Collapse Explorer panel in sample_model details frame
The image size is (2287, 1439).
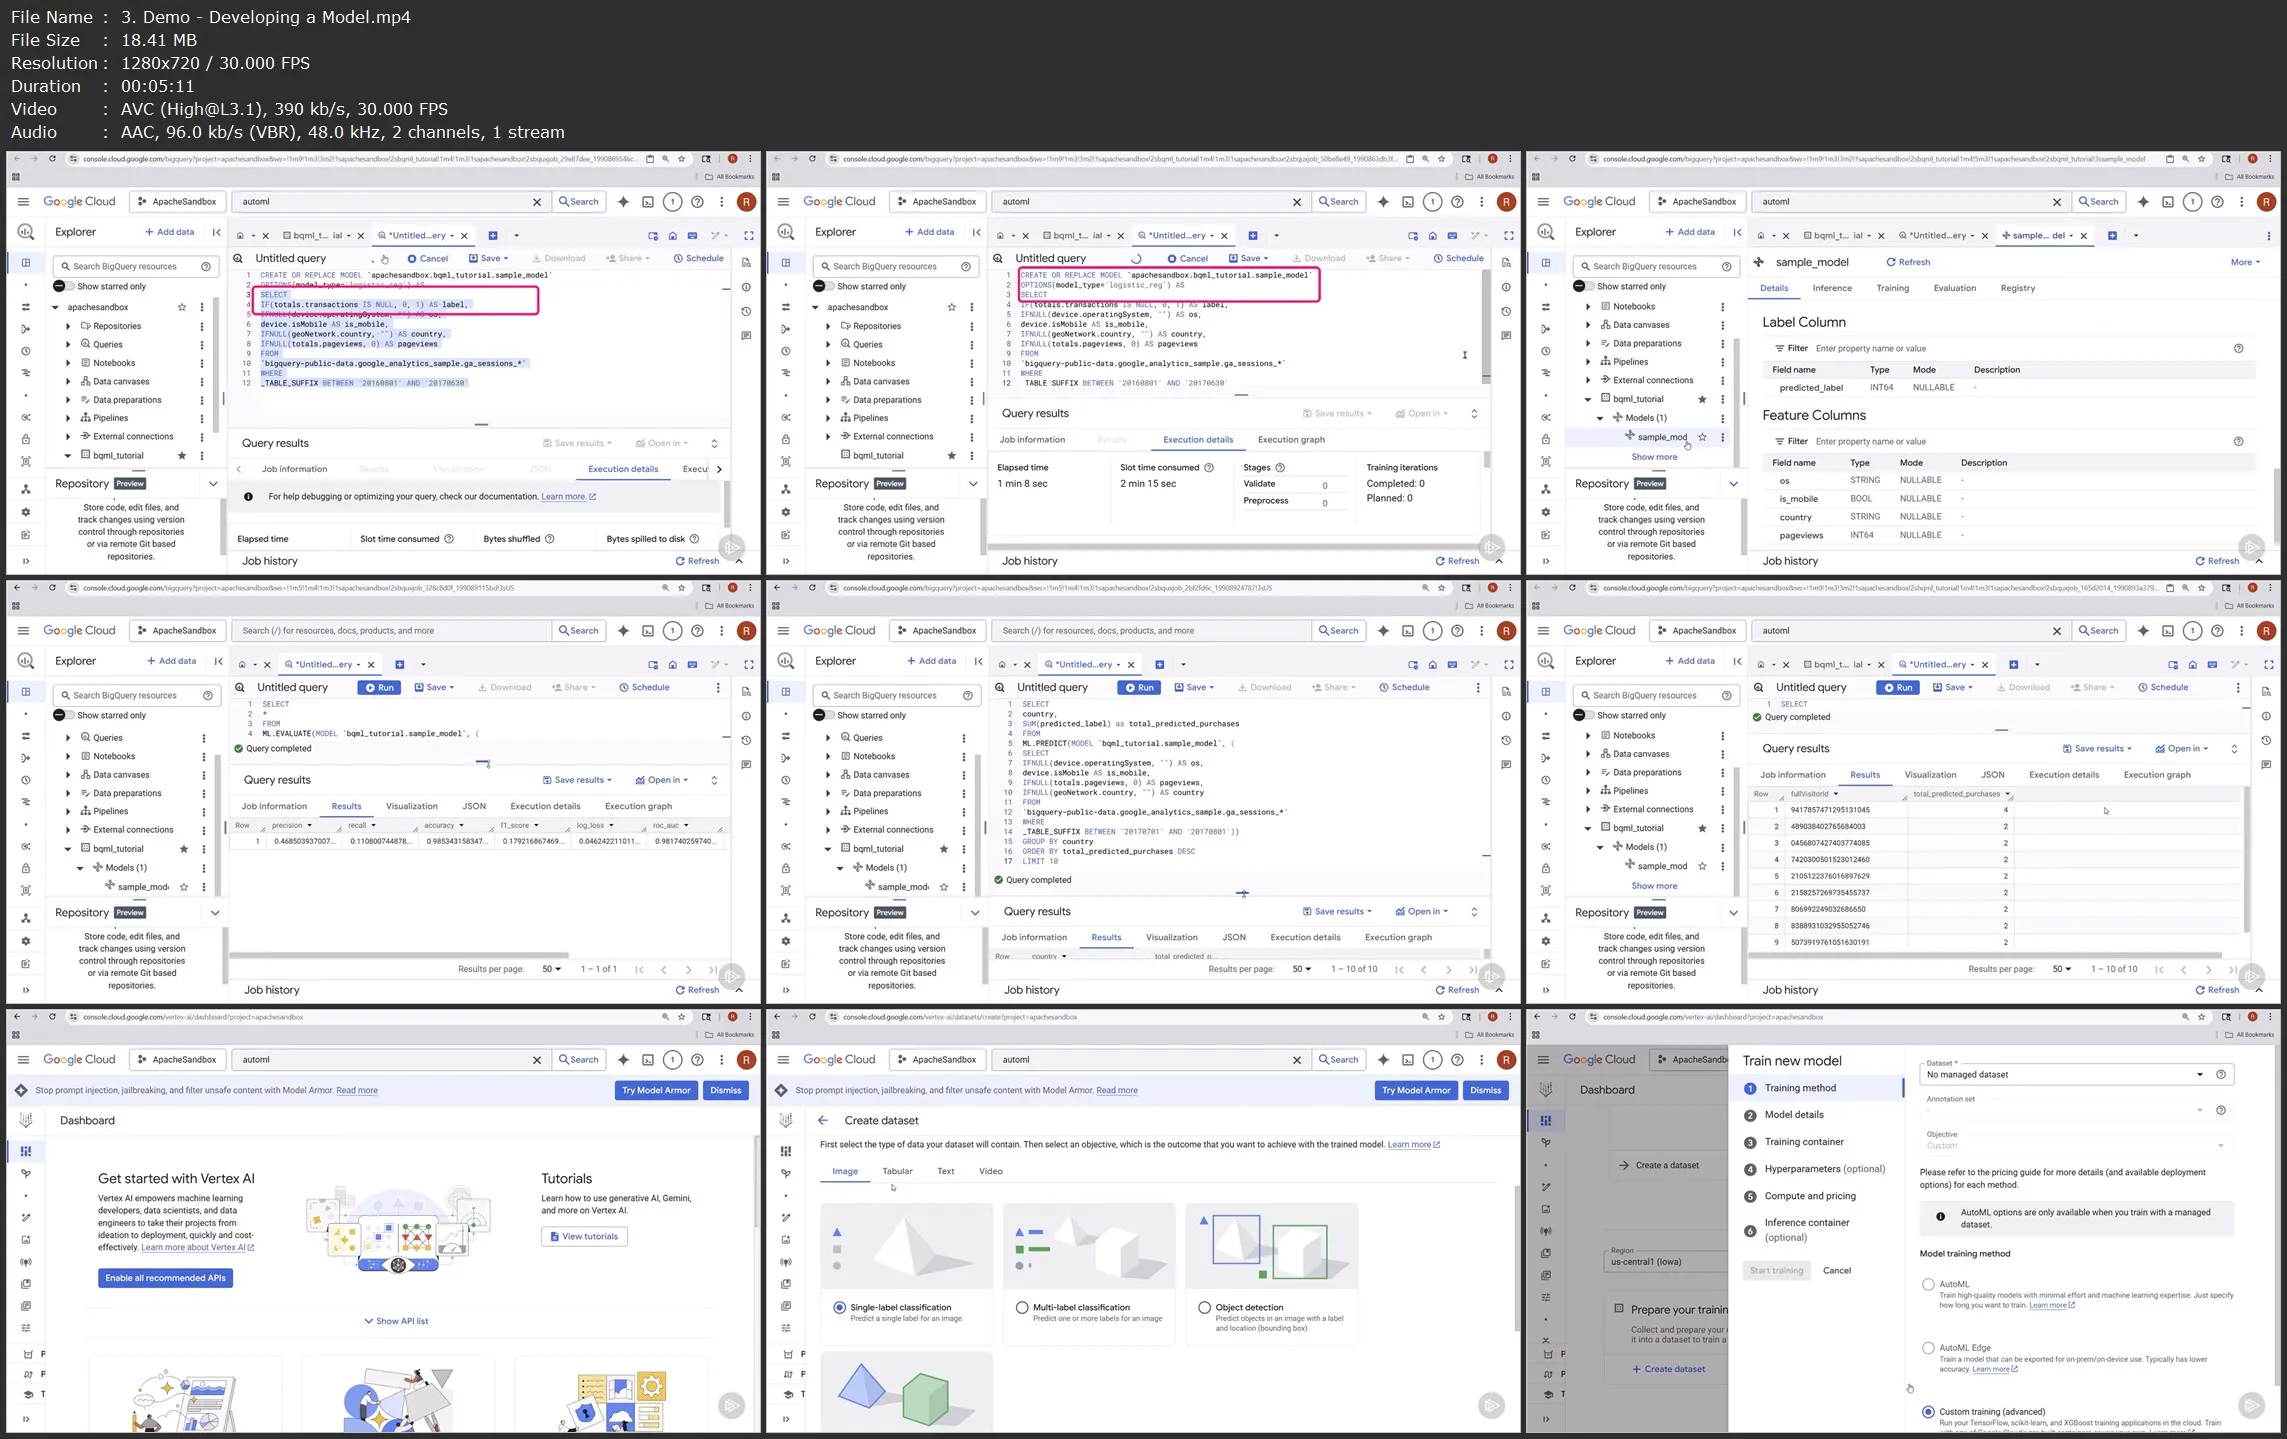[1737, 232]
